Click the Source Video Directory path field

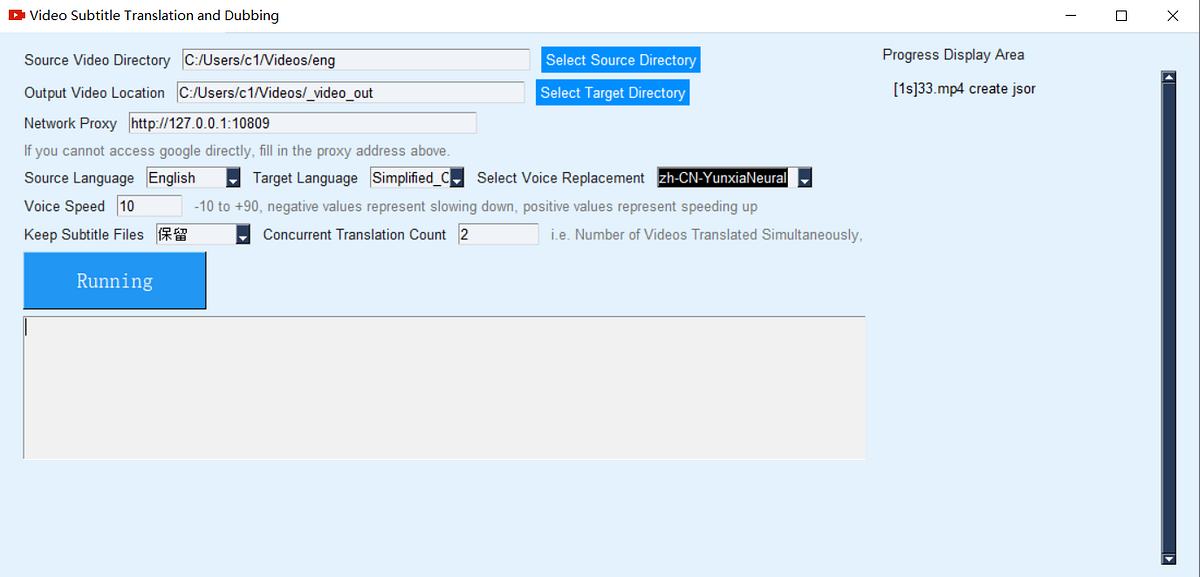coord(355,59)
